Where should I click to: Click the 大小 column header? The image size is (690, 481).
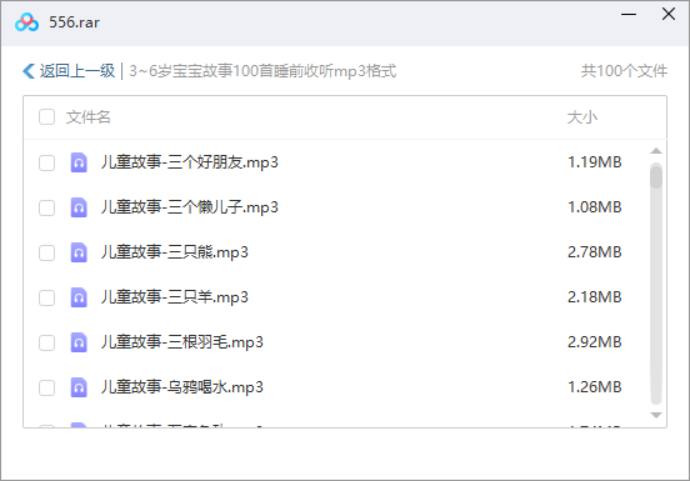[x=582, y=117]
